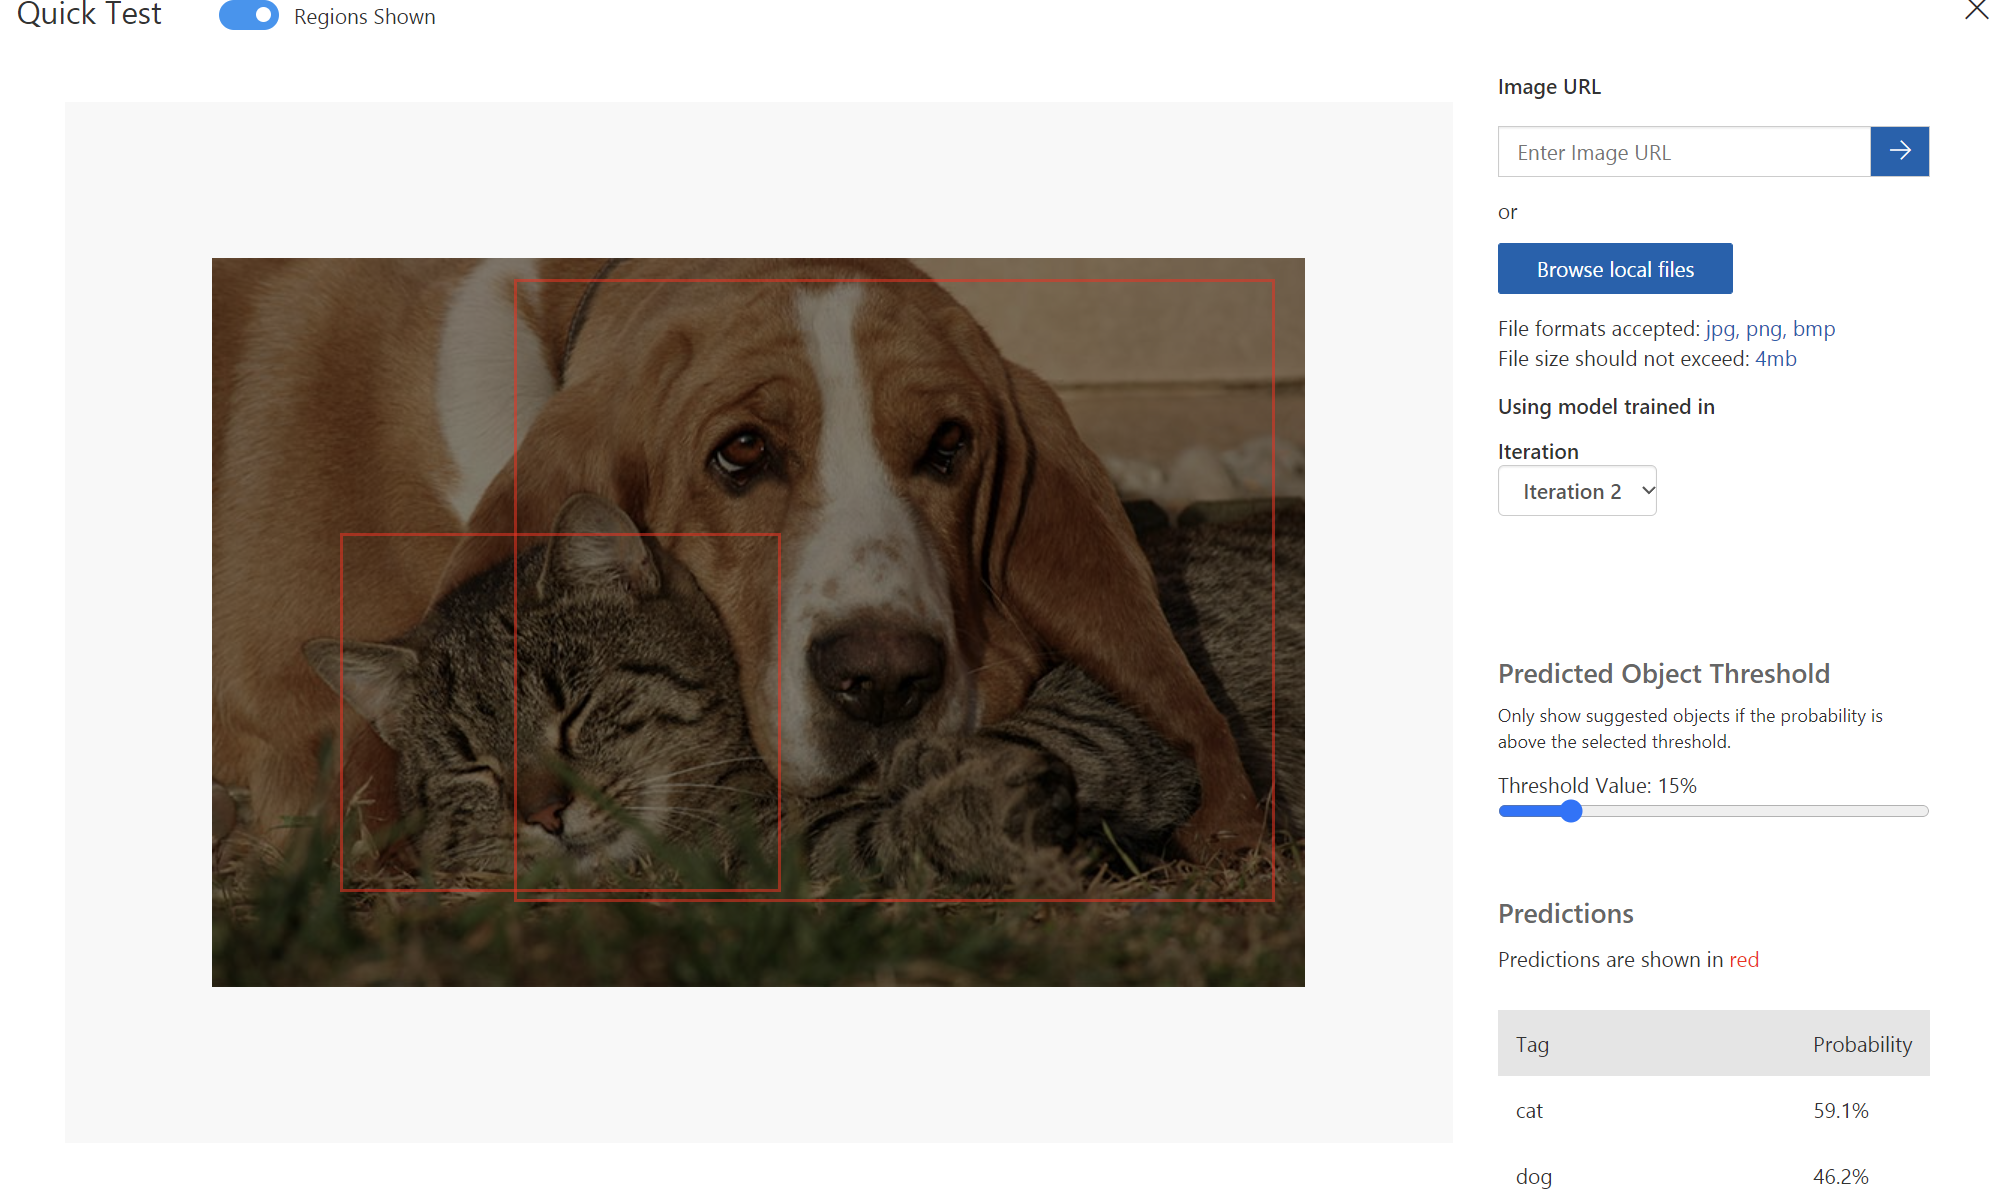Click the 46.2% probability value

click(x=1840, y=1176)
